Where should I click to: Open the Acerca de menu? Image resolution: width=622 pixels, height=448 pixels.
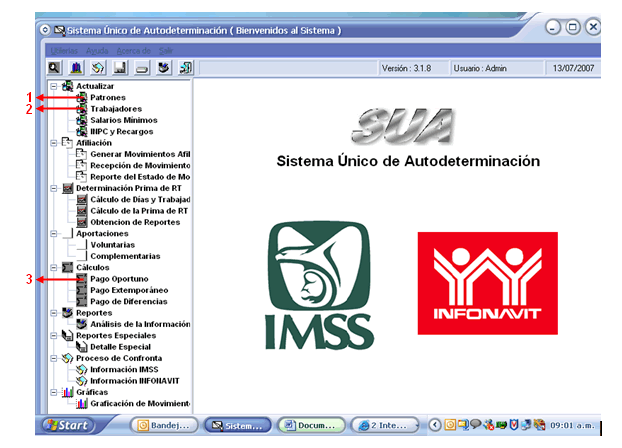(134, 51)
